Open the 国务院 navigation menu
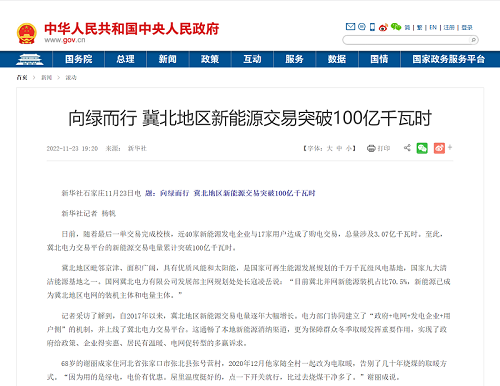Viewport: 500px width, 386px height. (x=79, y=59)
